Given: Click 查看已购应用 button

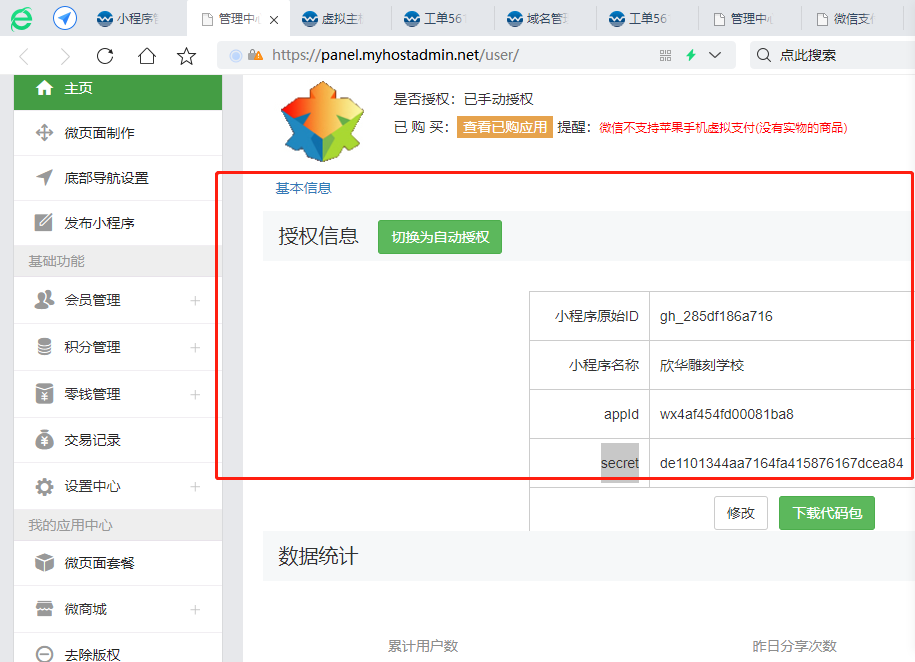Looking at the screenshot, I should (504, 127).
